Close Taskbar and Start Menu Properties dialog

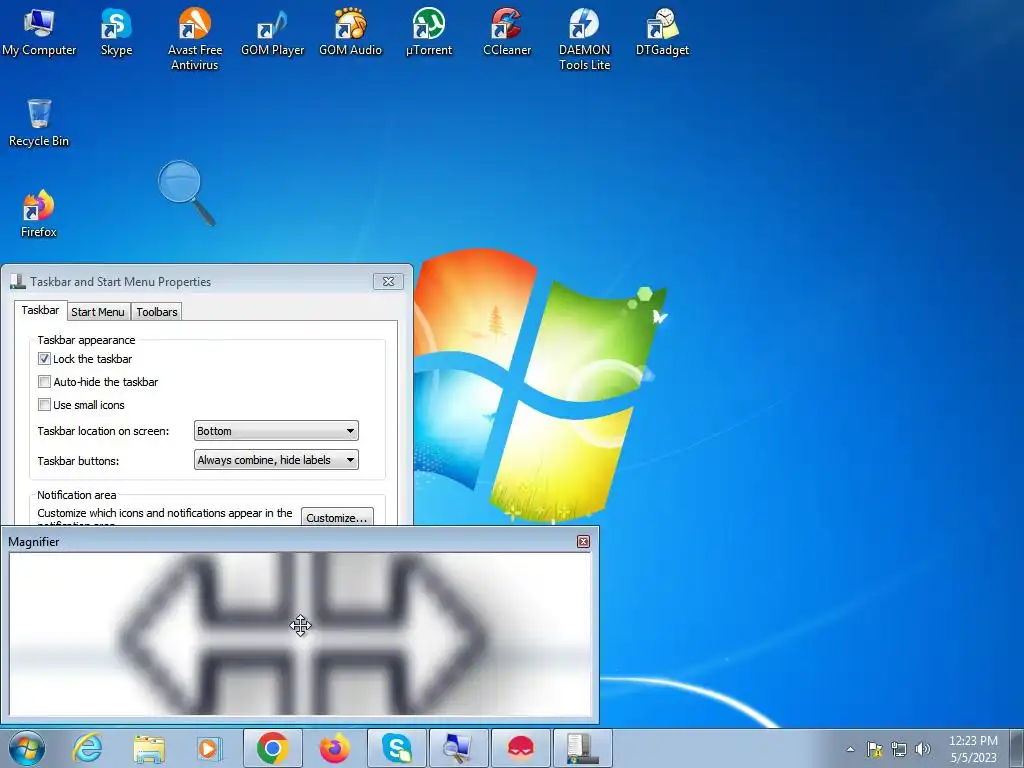pyautogui.click(x=388, y=281)
